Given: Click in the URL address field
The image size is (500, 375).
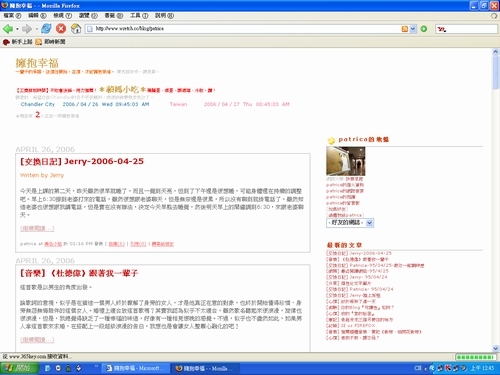Looking at the screenshot, I should 247,29.
